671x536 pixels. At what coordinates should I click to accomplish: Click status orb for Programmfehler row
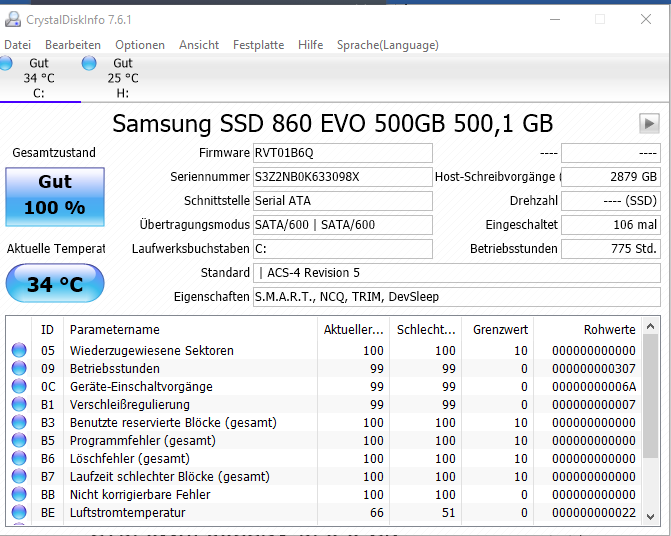[19, 440]
